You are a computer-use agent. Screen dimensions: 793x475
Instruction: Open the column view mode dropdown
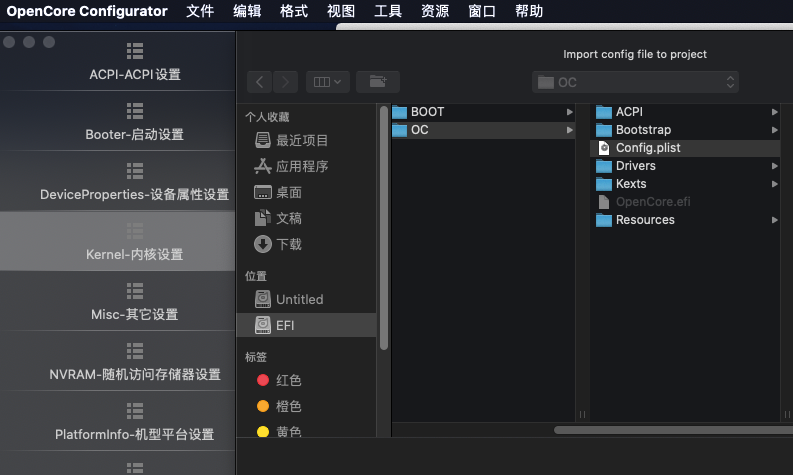coord(327,82)
